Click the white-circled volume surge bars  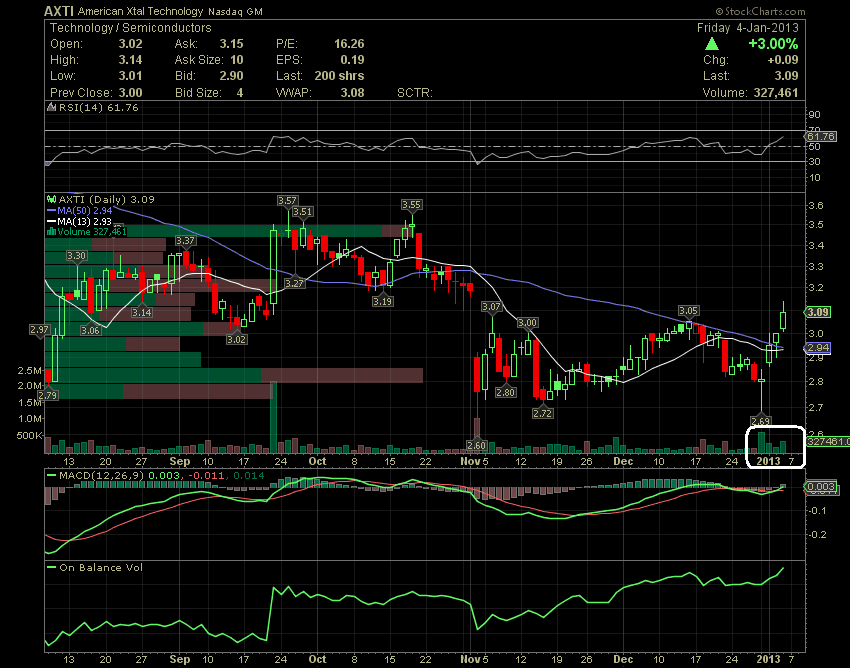pos(773,440)
